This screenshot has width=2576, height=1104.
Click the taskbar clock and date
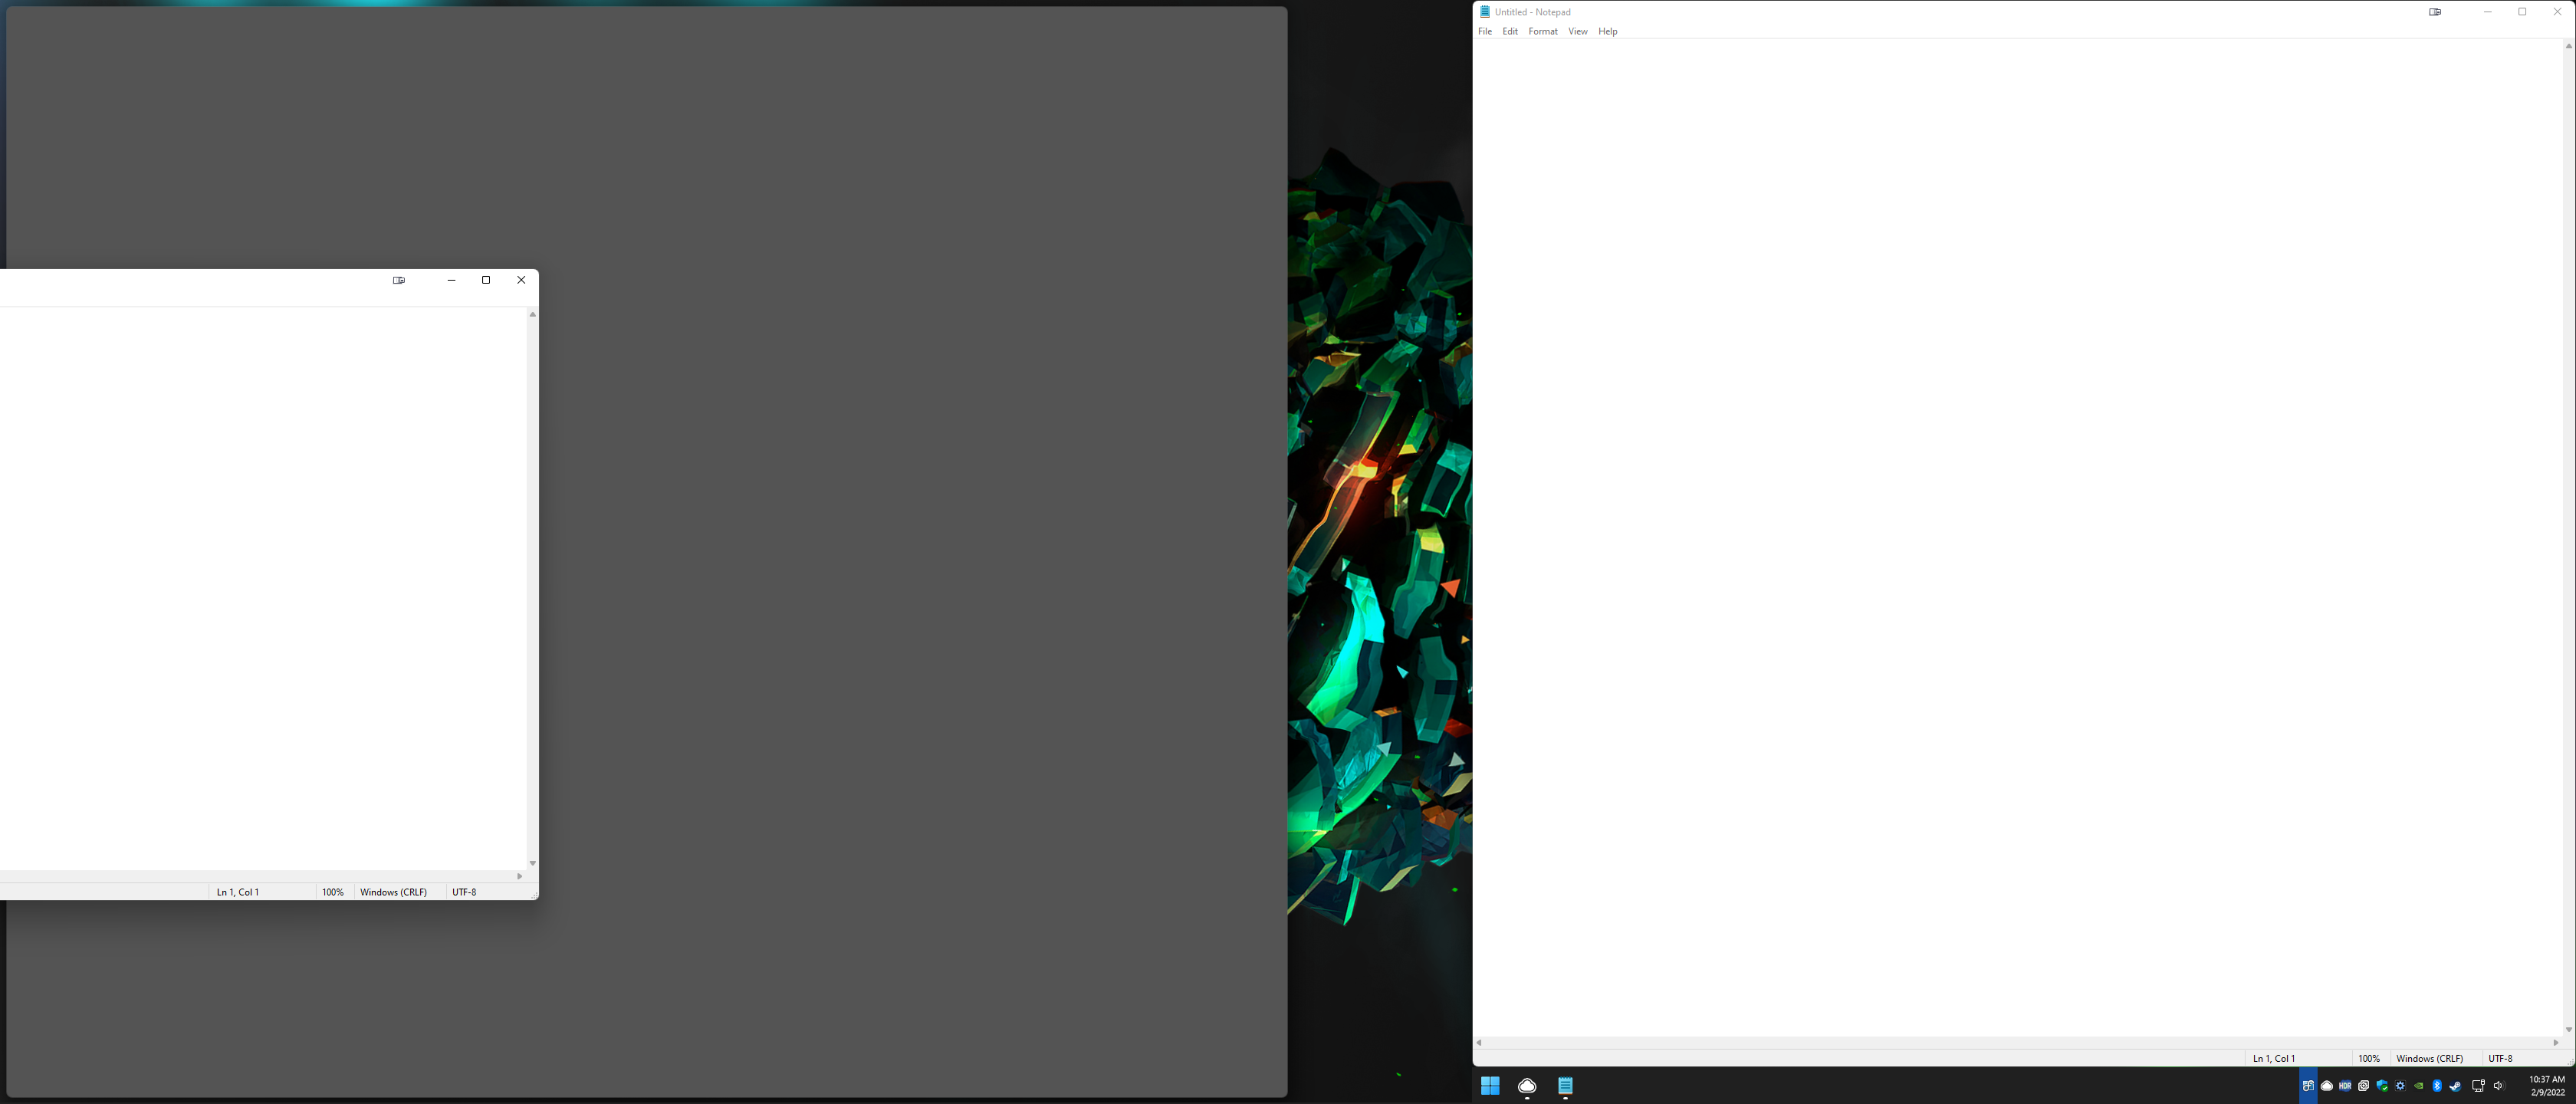tap(2546, 1086)
